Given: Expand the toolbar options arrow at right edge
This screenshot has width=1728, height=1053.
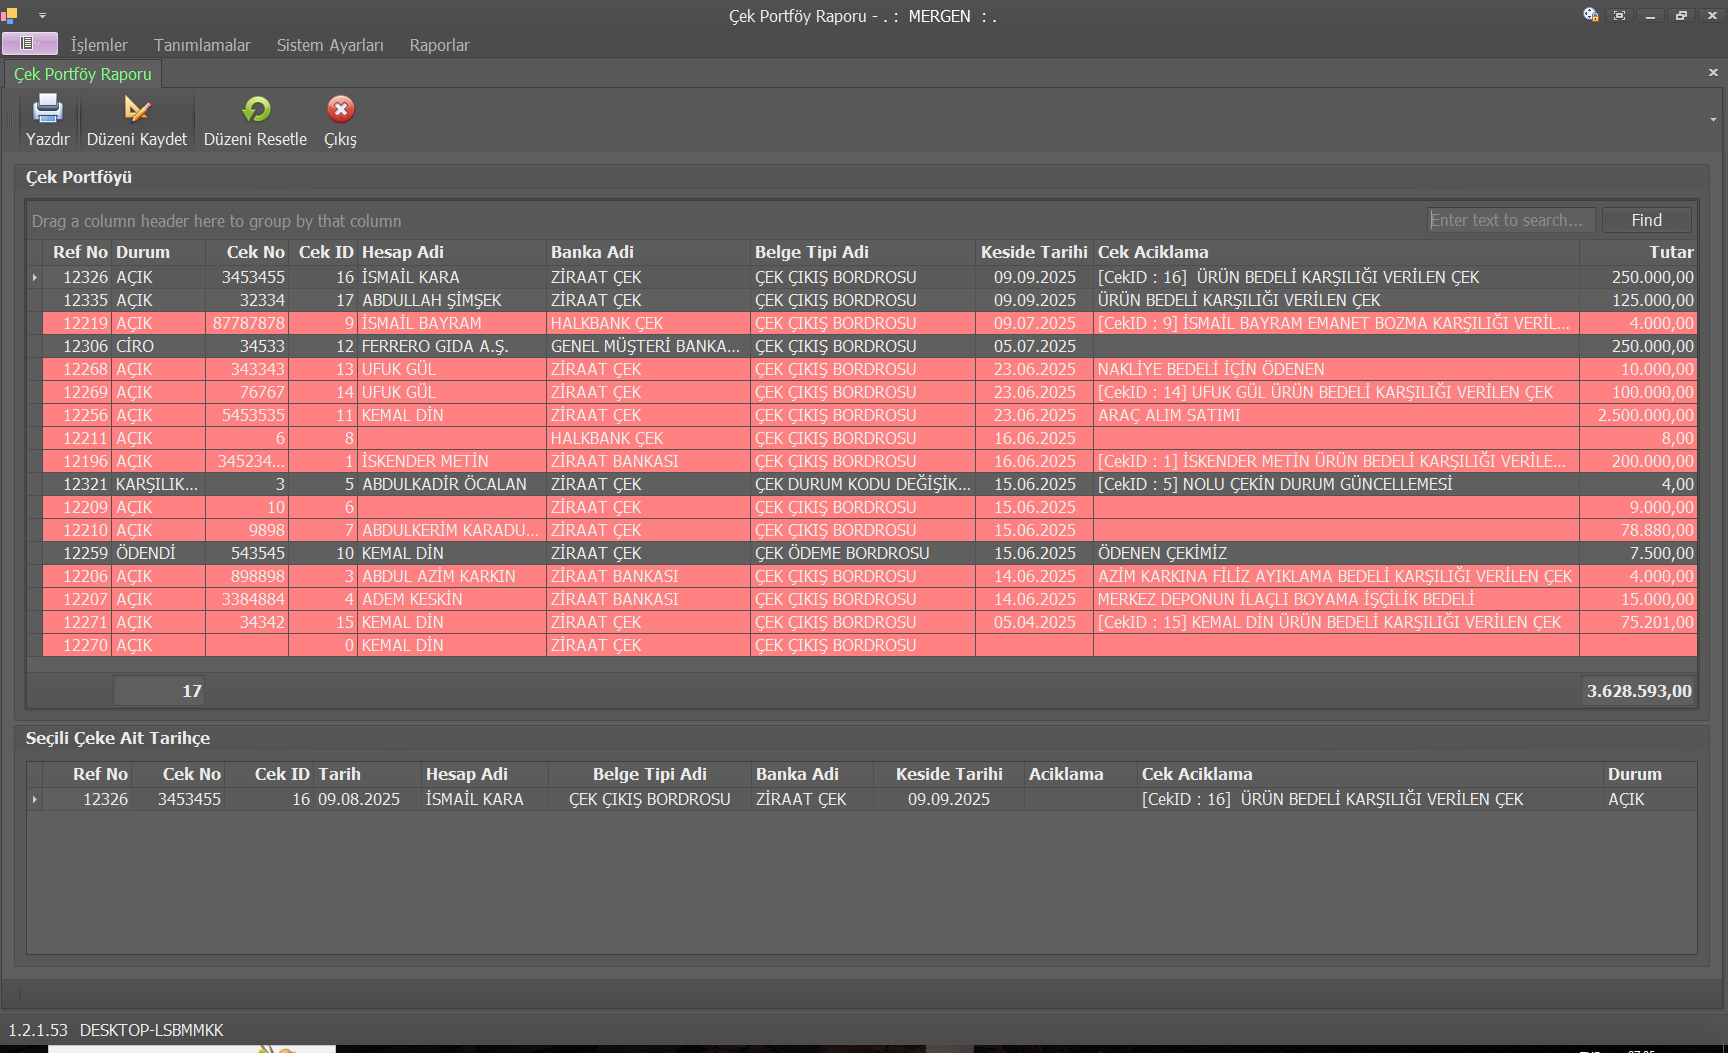Looking at the screenshot, I should [1713, 120].
